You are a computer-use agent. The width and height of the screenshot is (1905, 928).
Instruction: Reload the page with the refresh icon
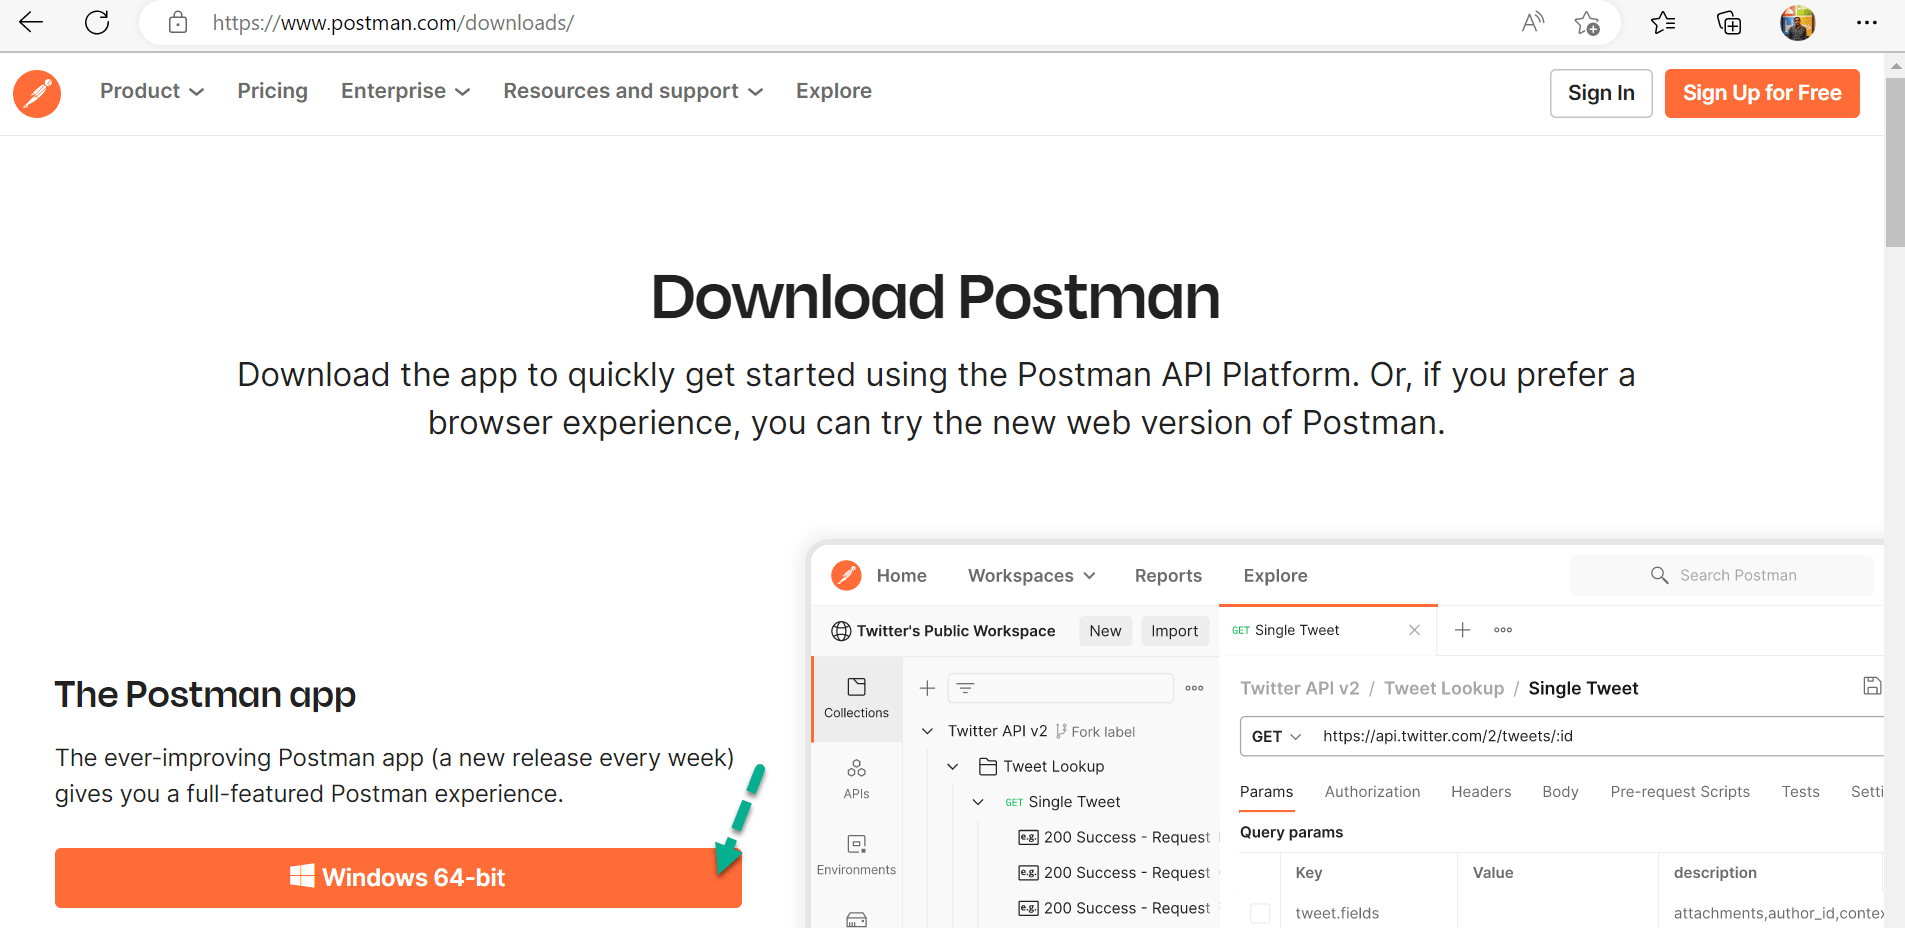coord(97,22)
